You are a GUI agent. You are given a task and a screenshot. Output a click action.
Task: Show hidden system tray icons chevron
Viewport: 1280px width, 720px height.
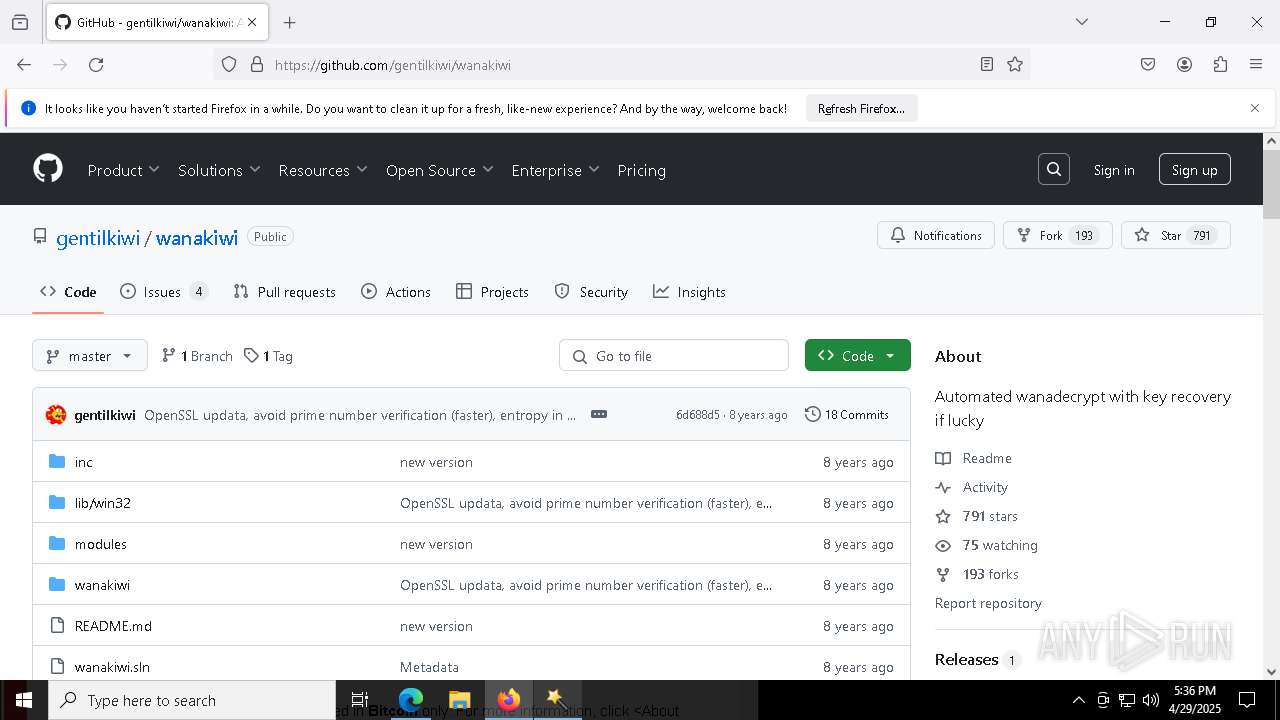coord(1078,700)
